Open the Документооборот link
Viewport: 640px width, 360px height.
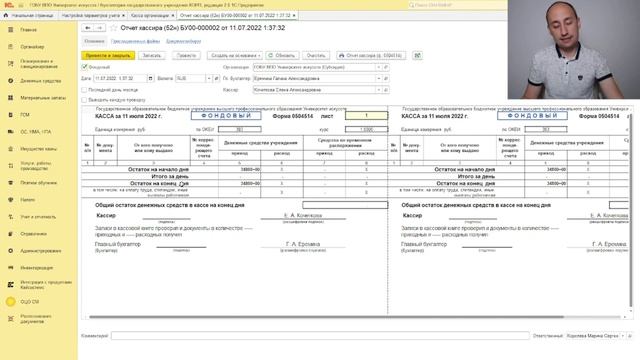coord(184,41)
